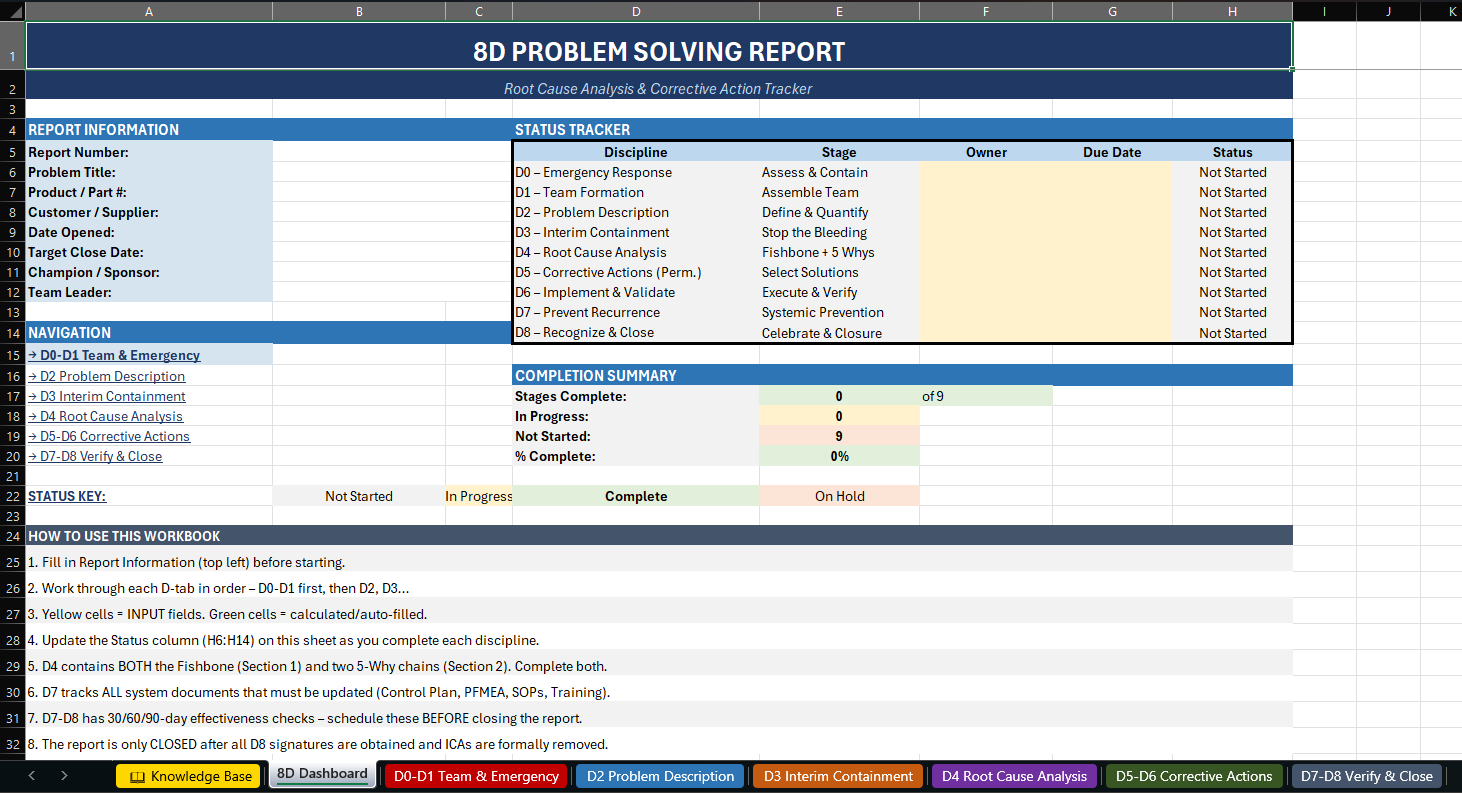Select the Not Started status for D1 Team Formation
Viewport: 1462px width, 793px height.
(x=1232, y=192)
